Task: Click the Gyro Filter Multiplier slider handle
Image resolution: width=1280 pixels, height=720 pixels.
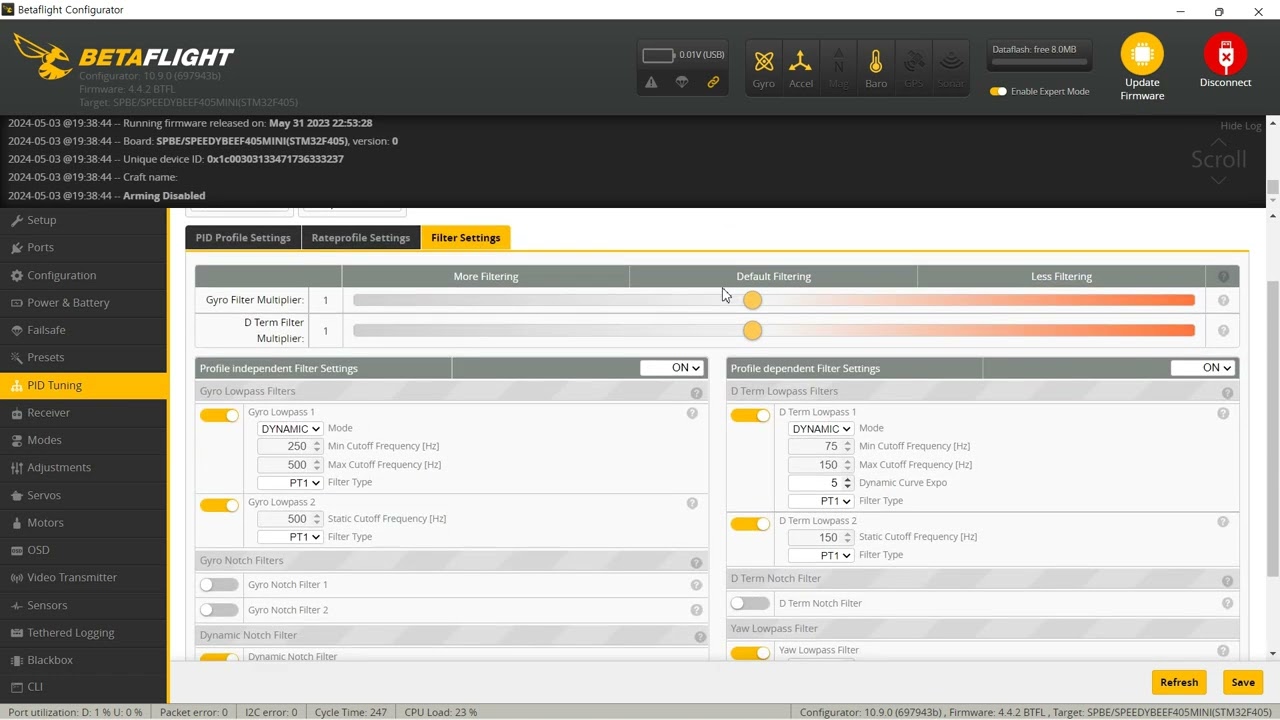Action: [x=752, y=300]
